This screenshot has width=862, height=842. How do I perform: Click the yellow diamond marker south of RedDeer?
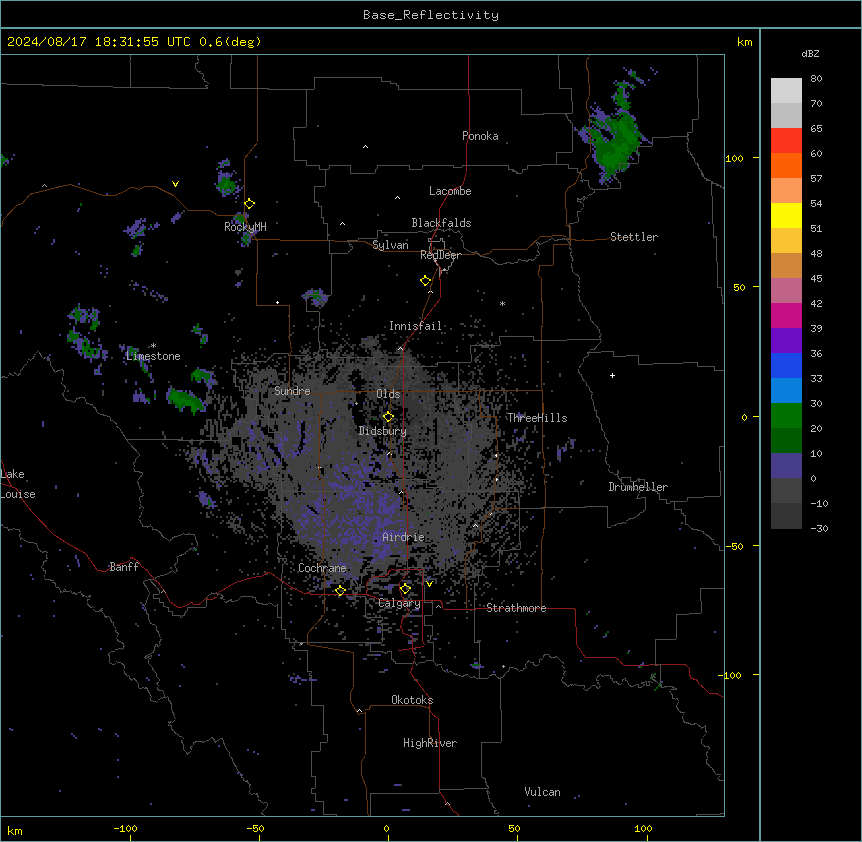(x=426, y=281)
